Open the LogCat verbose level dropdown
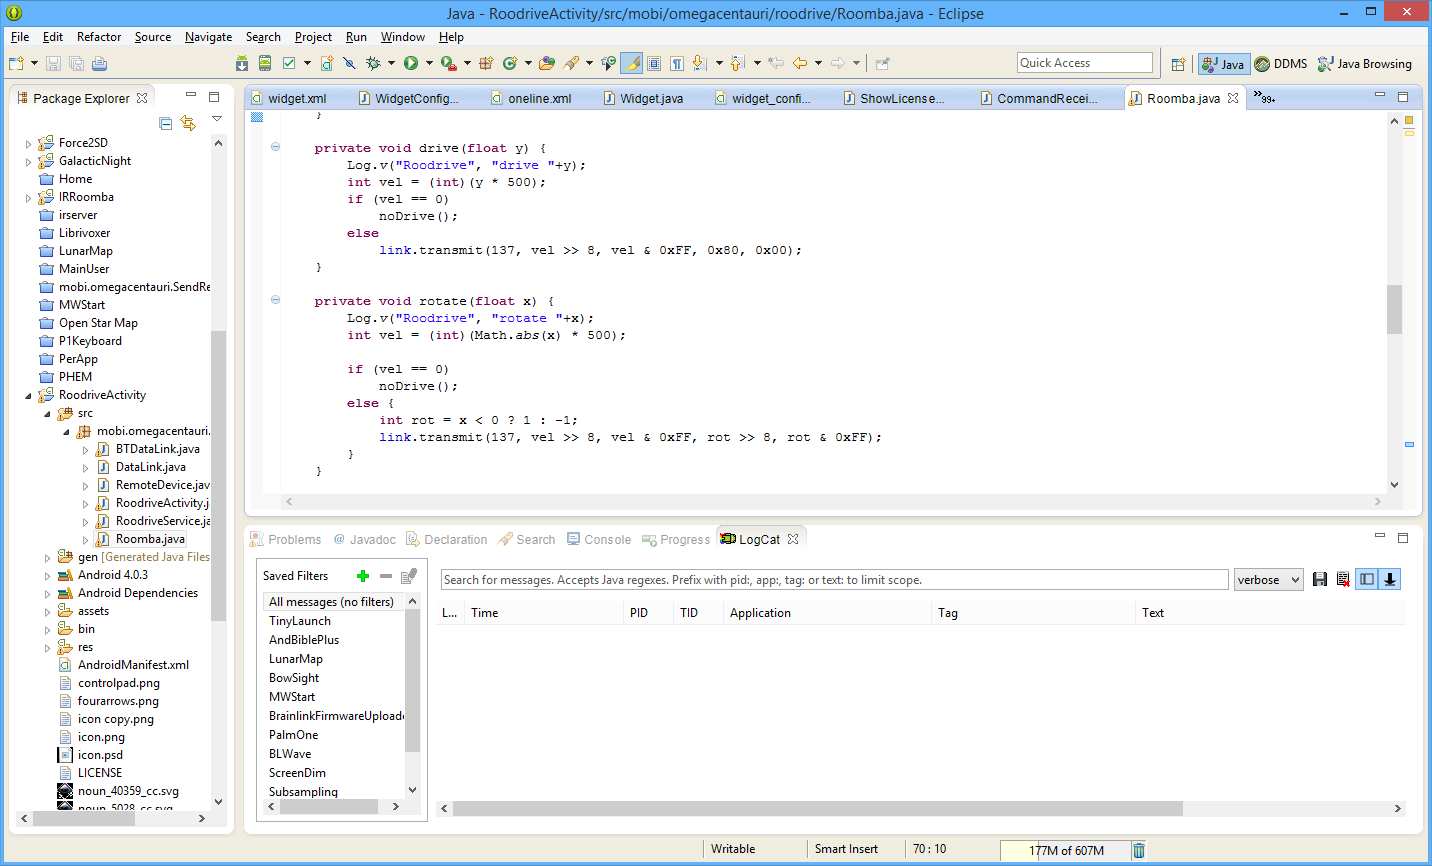This screenshot has width=1432, height=866. (1269, 580)
